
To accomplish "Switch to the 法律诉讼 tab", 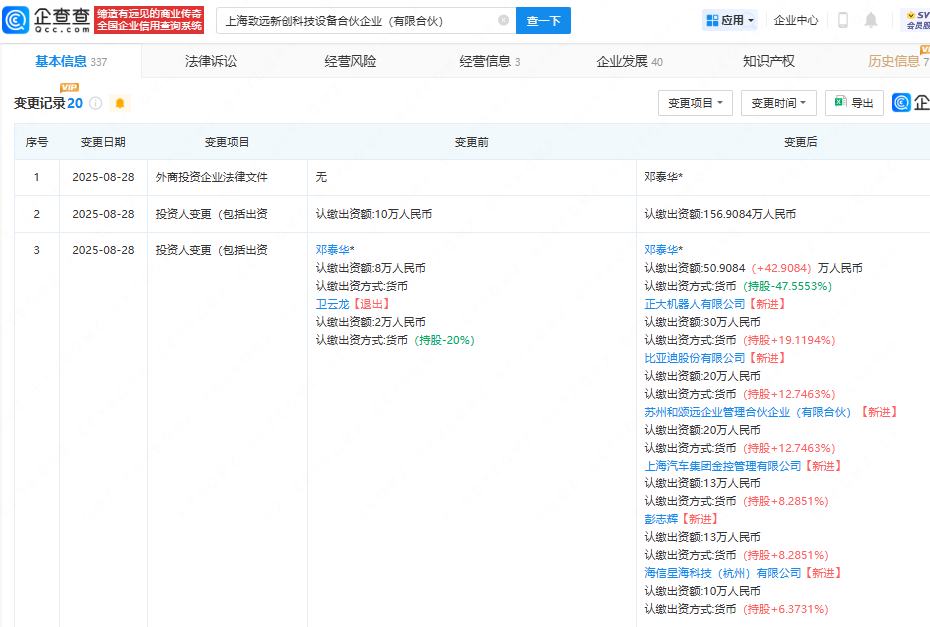I will coord(211,61).
